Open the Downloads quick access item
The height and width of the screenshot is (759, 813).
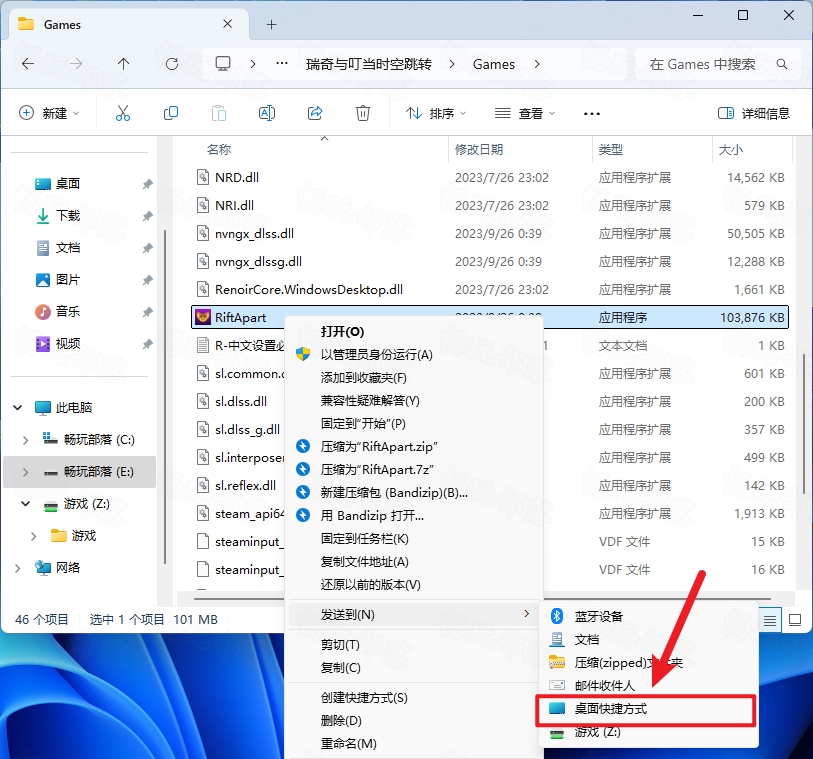coord(67,216)
